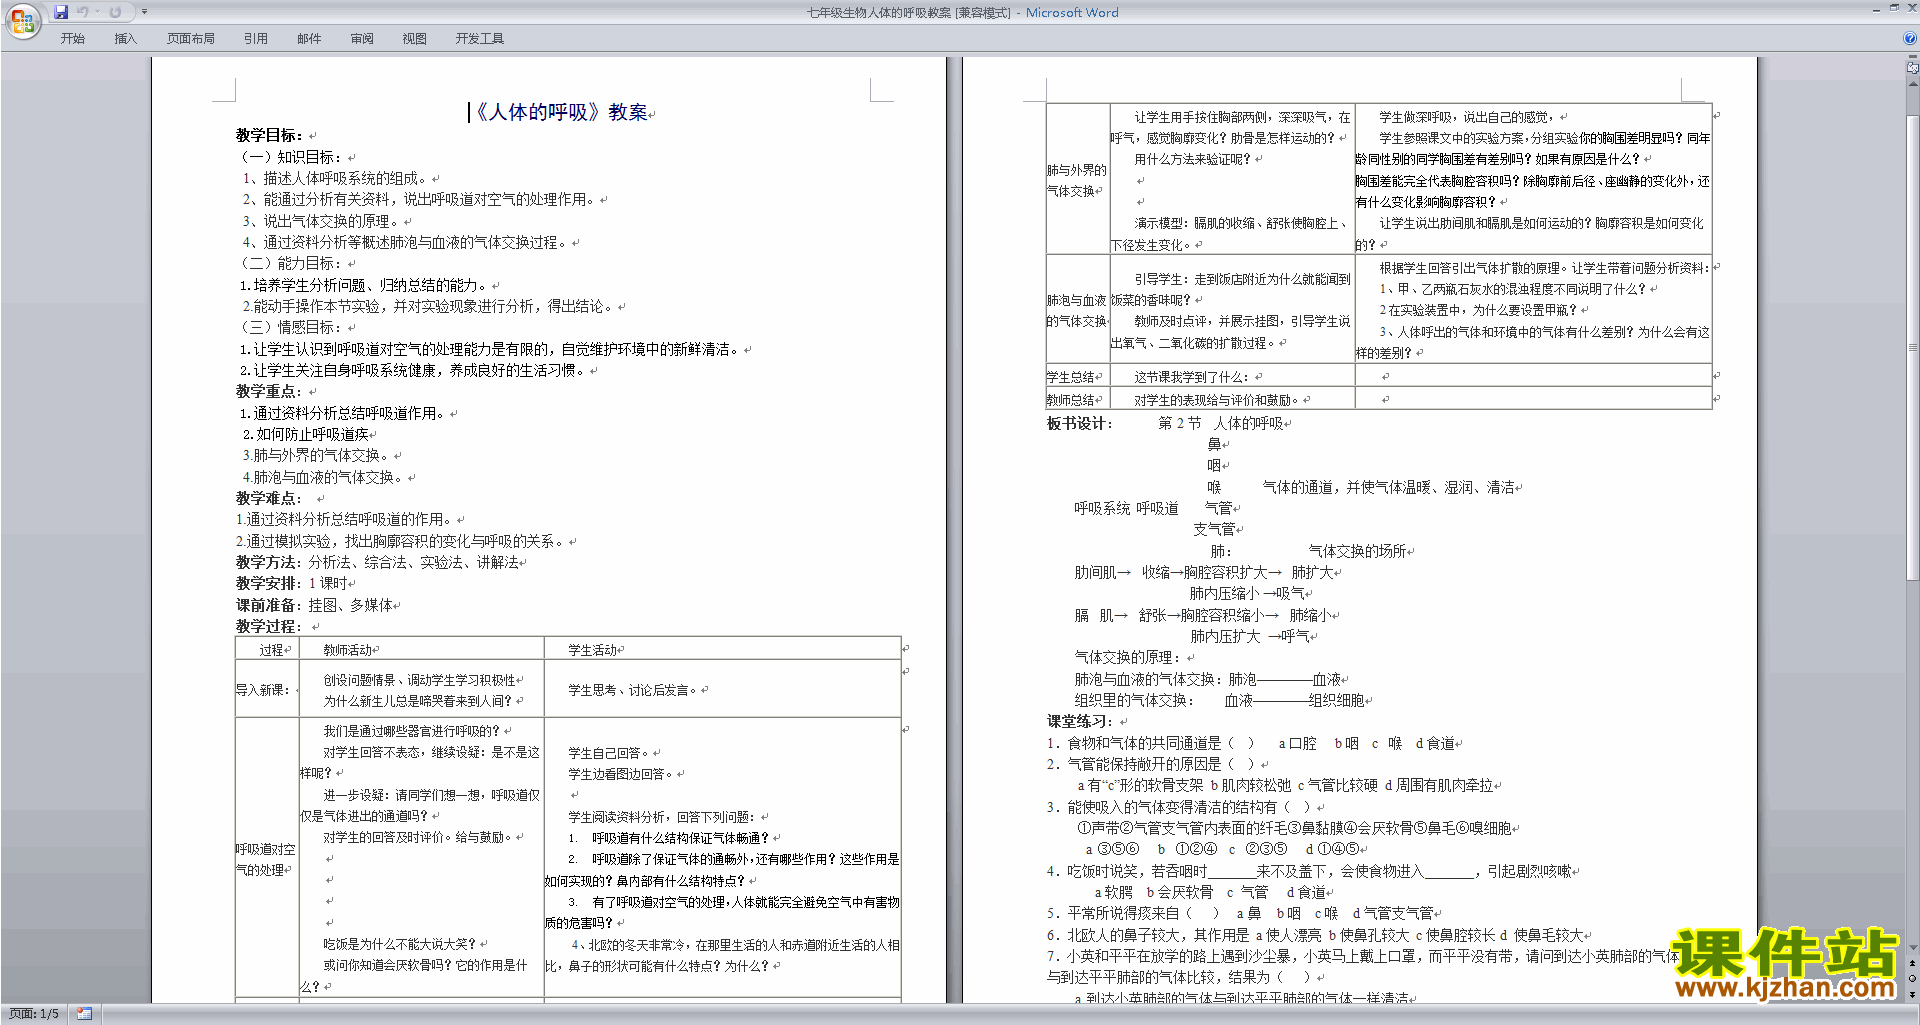Click exercise 1 about 食物和气体的共同通道
This screenshot has width=1920, height=1025.
click(1252, 743)
